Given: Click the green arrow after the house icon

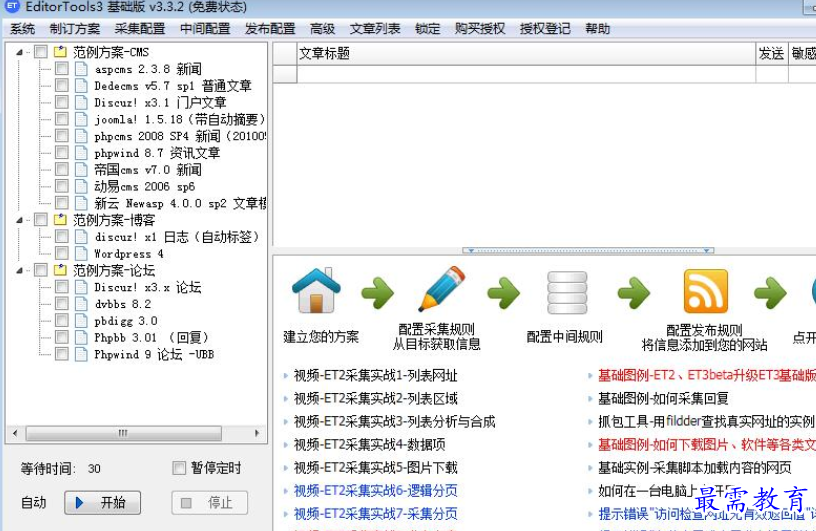Looking at the screenshot, I should tap(378, 293).
